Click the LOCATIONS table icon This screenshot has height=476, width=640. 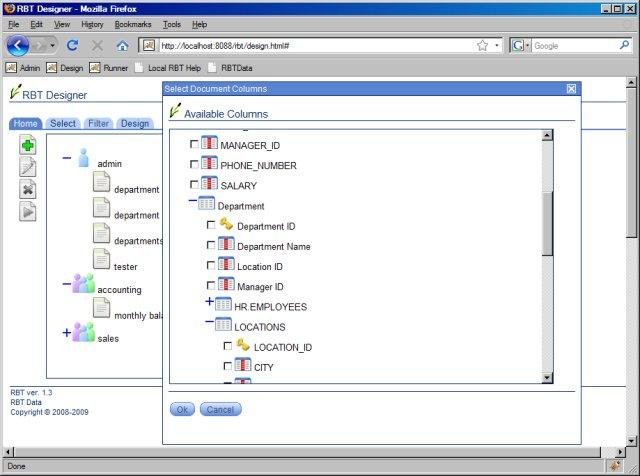[x=223, y=324]
